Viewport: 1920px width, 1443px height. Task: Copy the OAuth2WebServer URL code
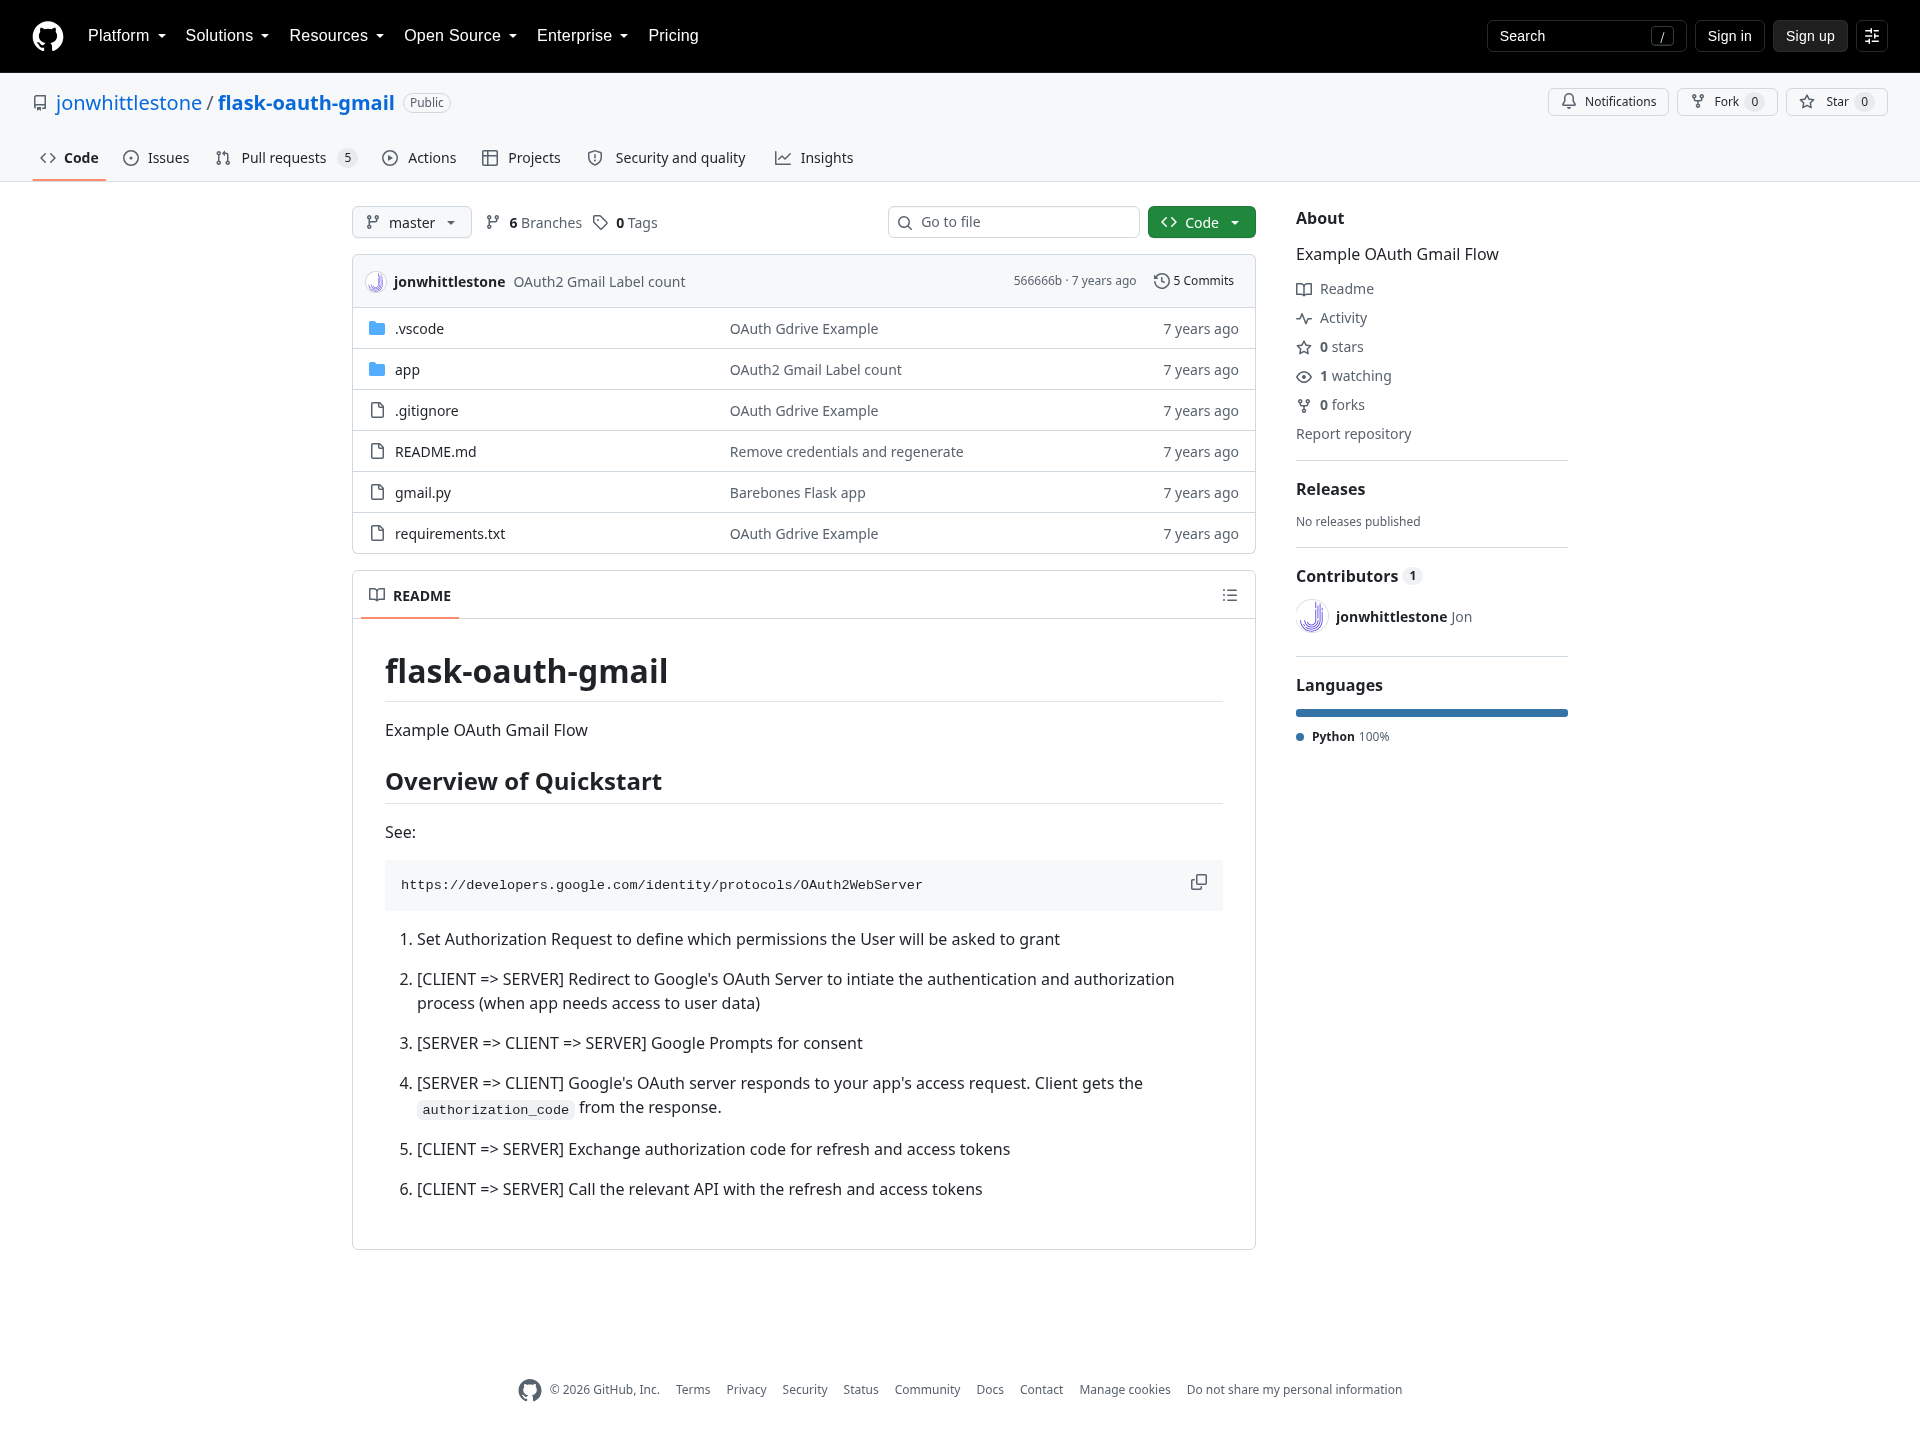[1199, 882]
